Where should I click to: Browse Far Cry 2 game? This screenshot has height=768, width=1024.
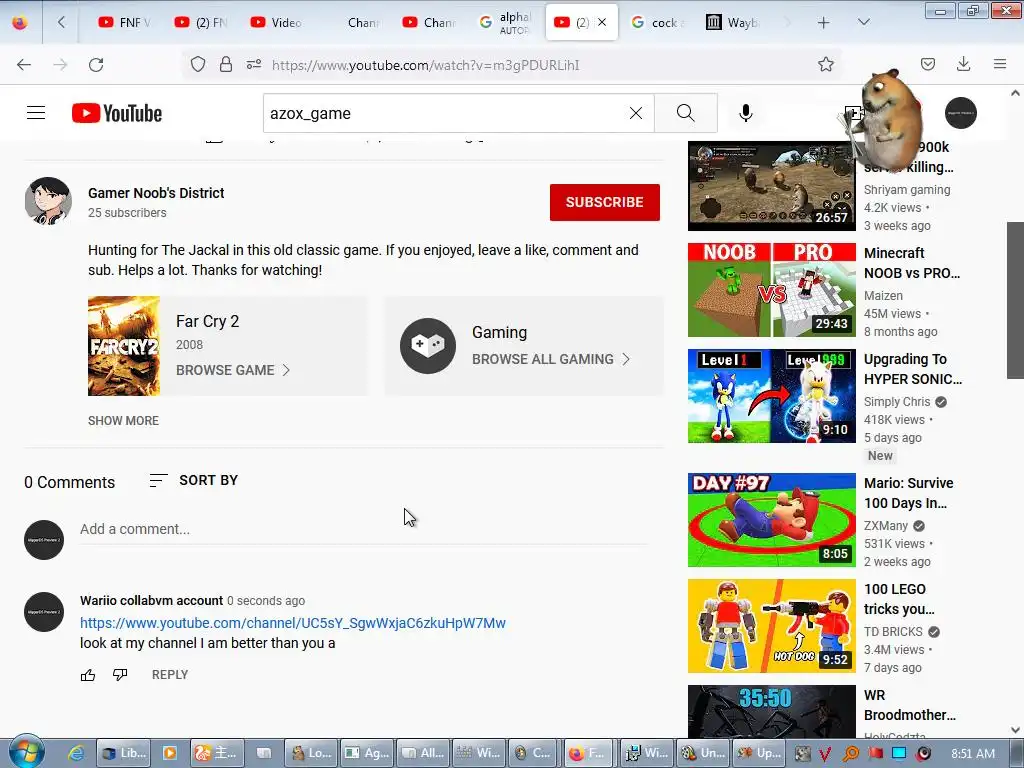pyautogui.click(x=232, y=370)
